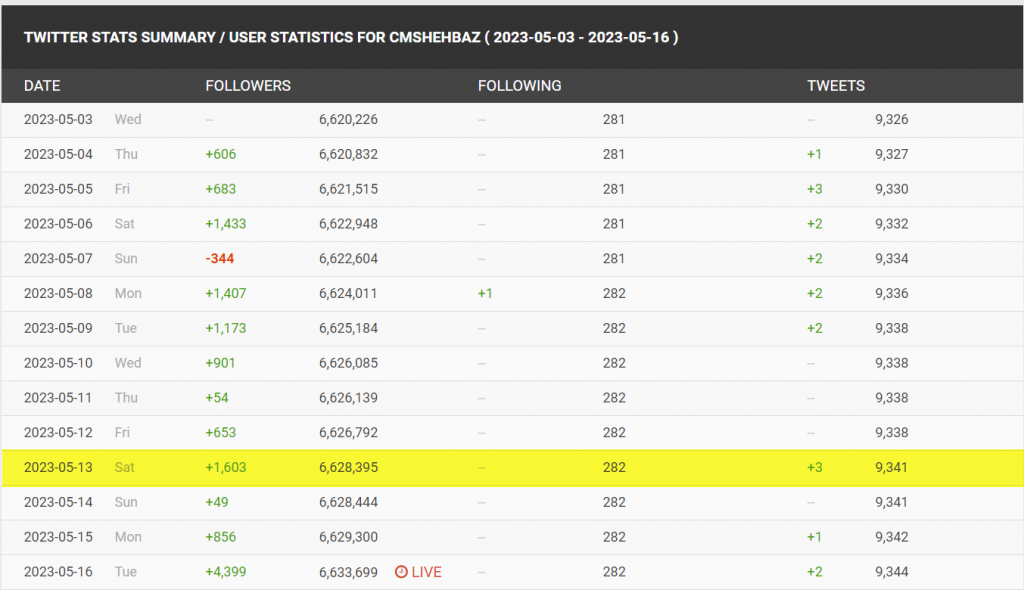Select the DATE column header
The height and width of the screenshot is (590, 1024).
click(42, 86)
